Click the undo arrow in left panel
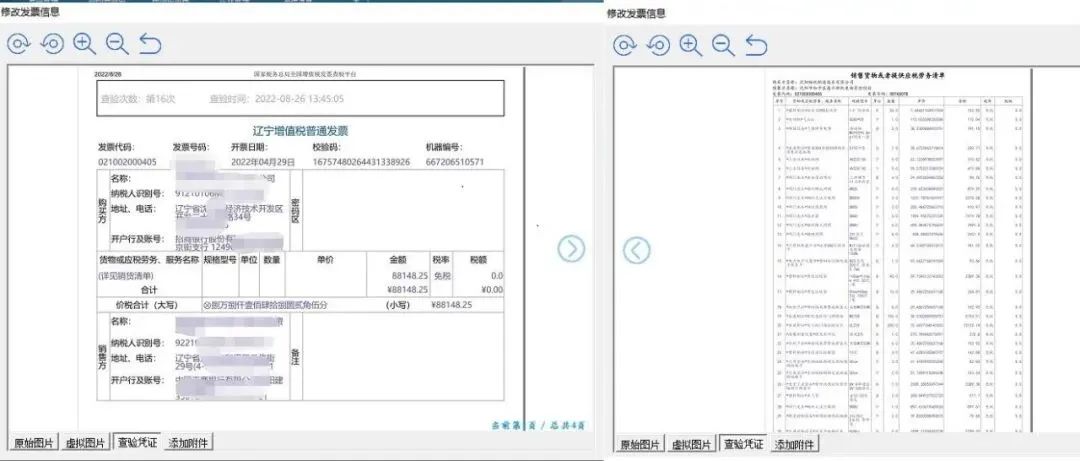Image resolution: width=1080 pixels, height=461 pixels. click(x=150, y=44)
